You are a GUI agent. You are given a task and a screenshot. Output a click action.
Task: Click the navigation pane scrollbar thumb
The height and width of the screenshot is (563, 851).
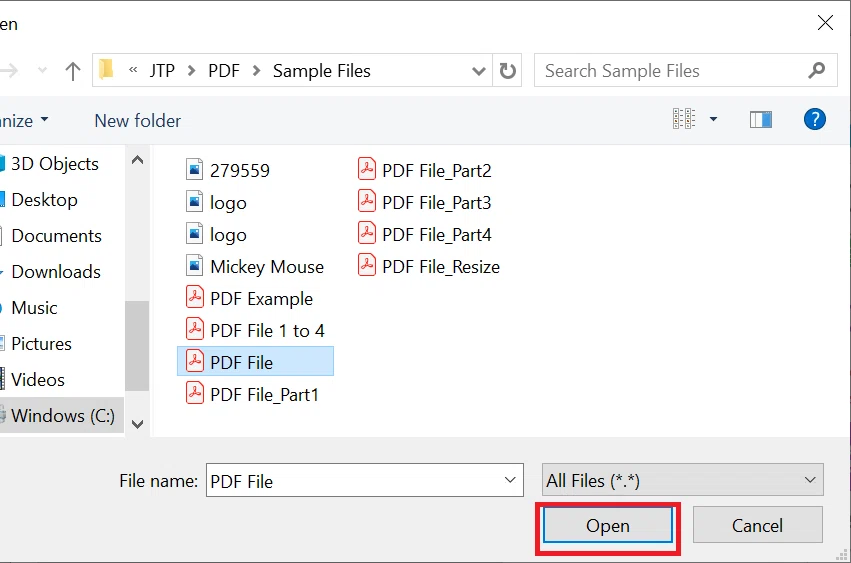(x=137, y=346)
